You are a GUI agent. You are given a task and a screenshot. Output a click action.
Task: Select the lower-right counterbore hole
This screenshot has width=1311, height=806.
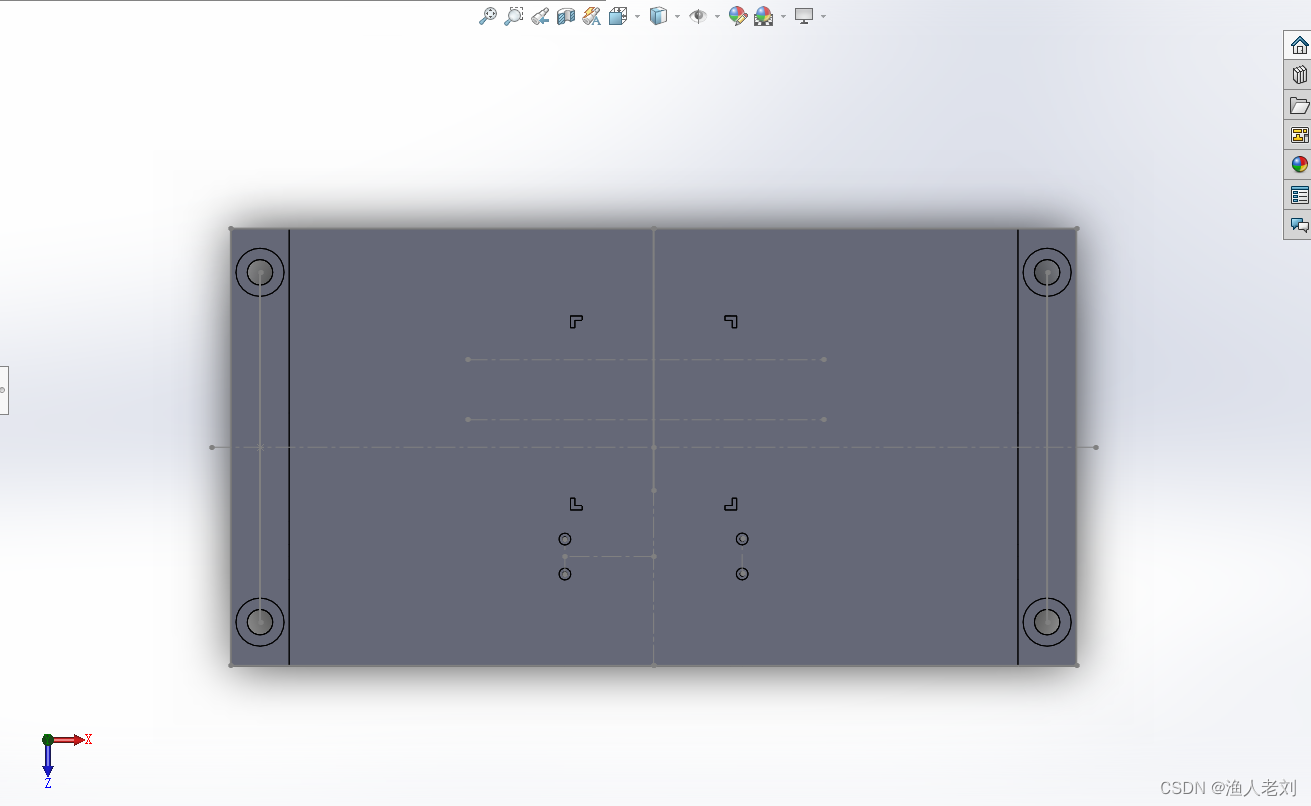click(1047, 622)
